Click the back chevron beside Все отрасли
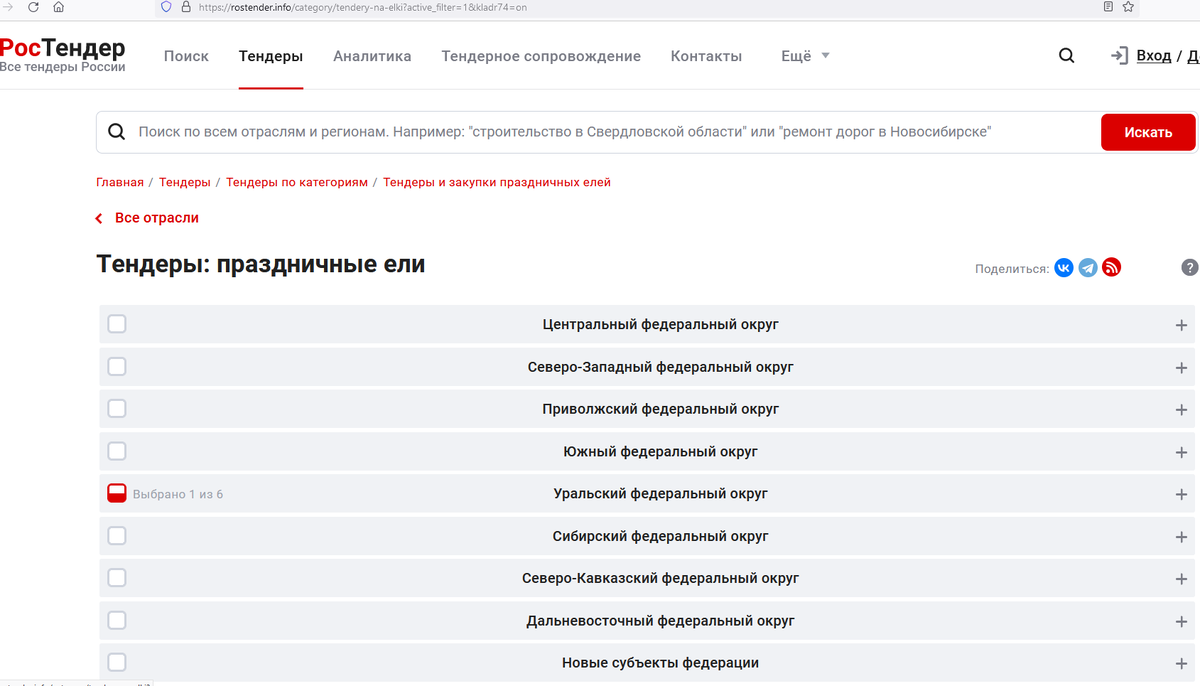The width and height of the screenshot is (1200, 686). [99, 218]
